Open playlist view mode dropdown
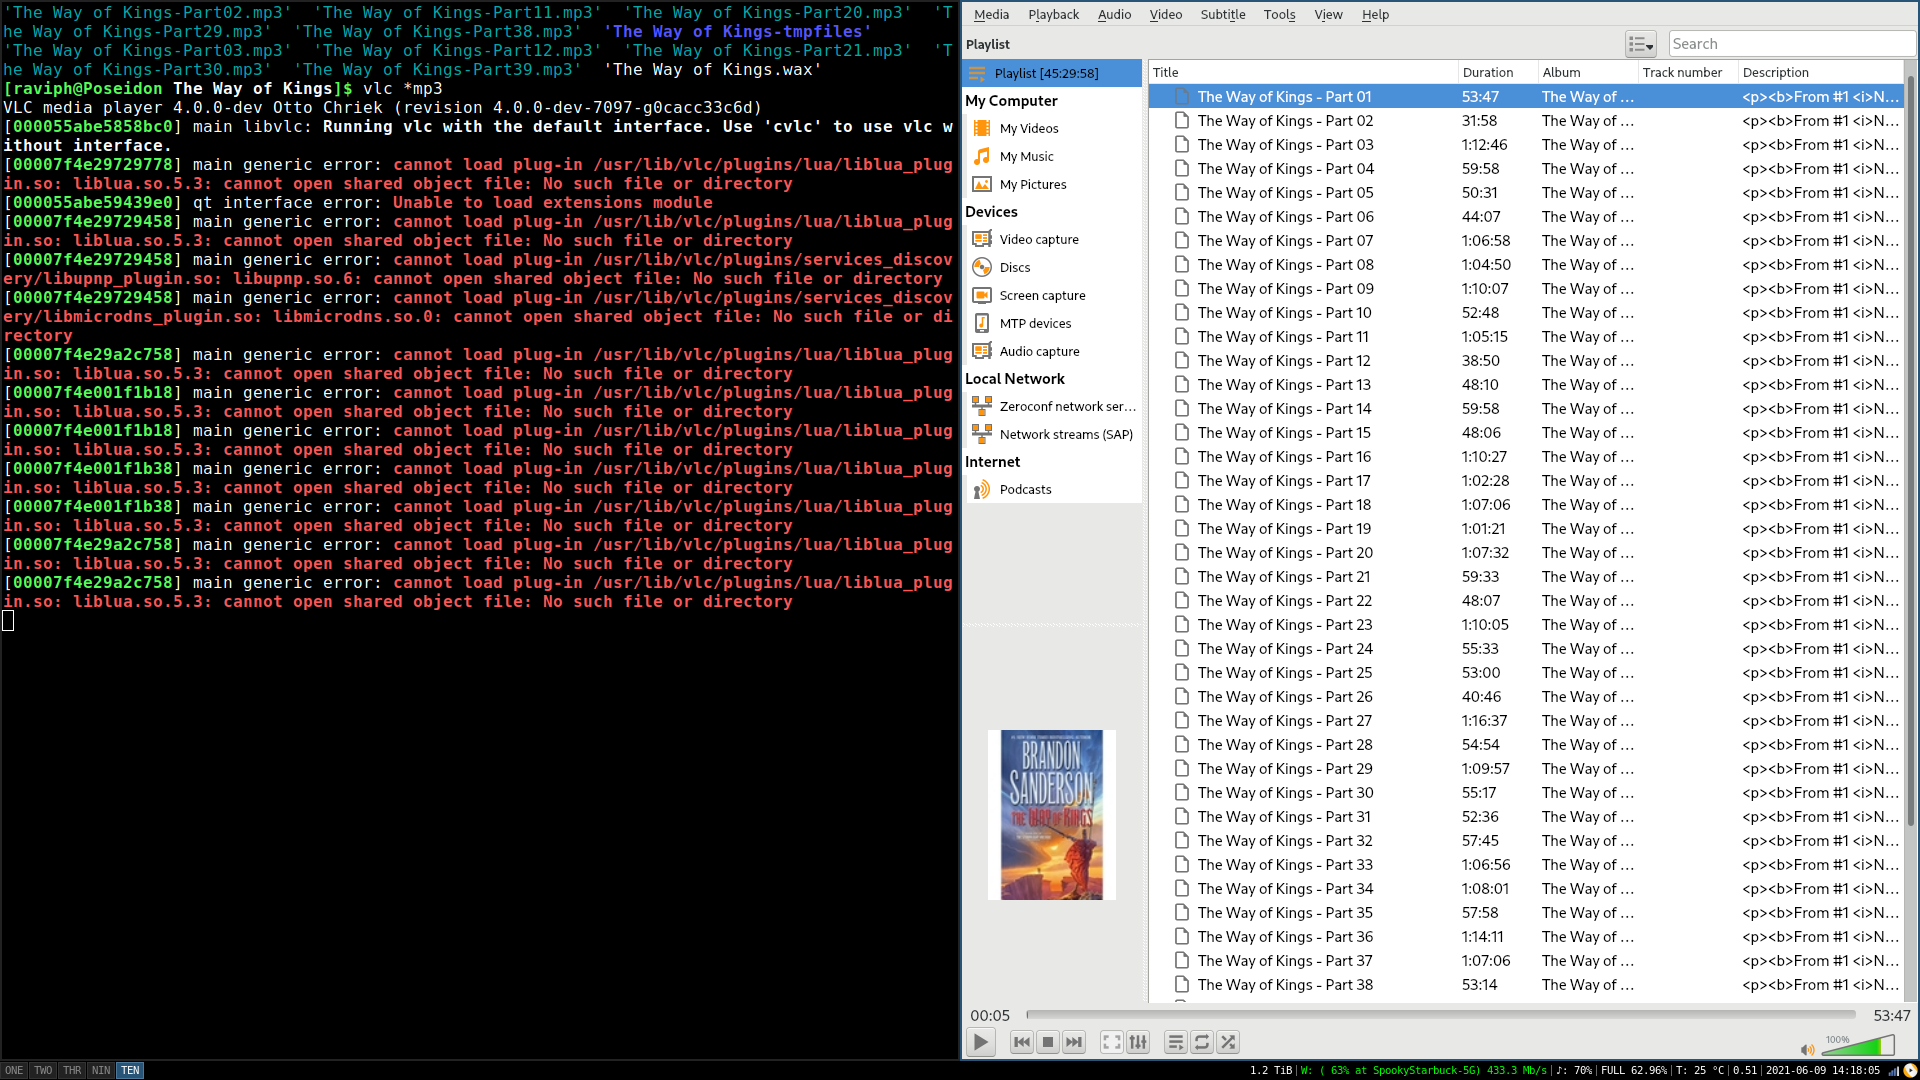The image size is (1920, 1080). 1640,44
